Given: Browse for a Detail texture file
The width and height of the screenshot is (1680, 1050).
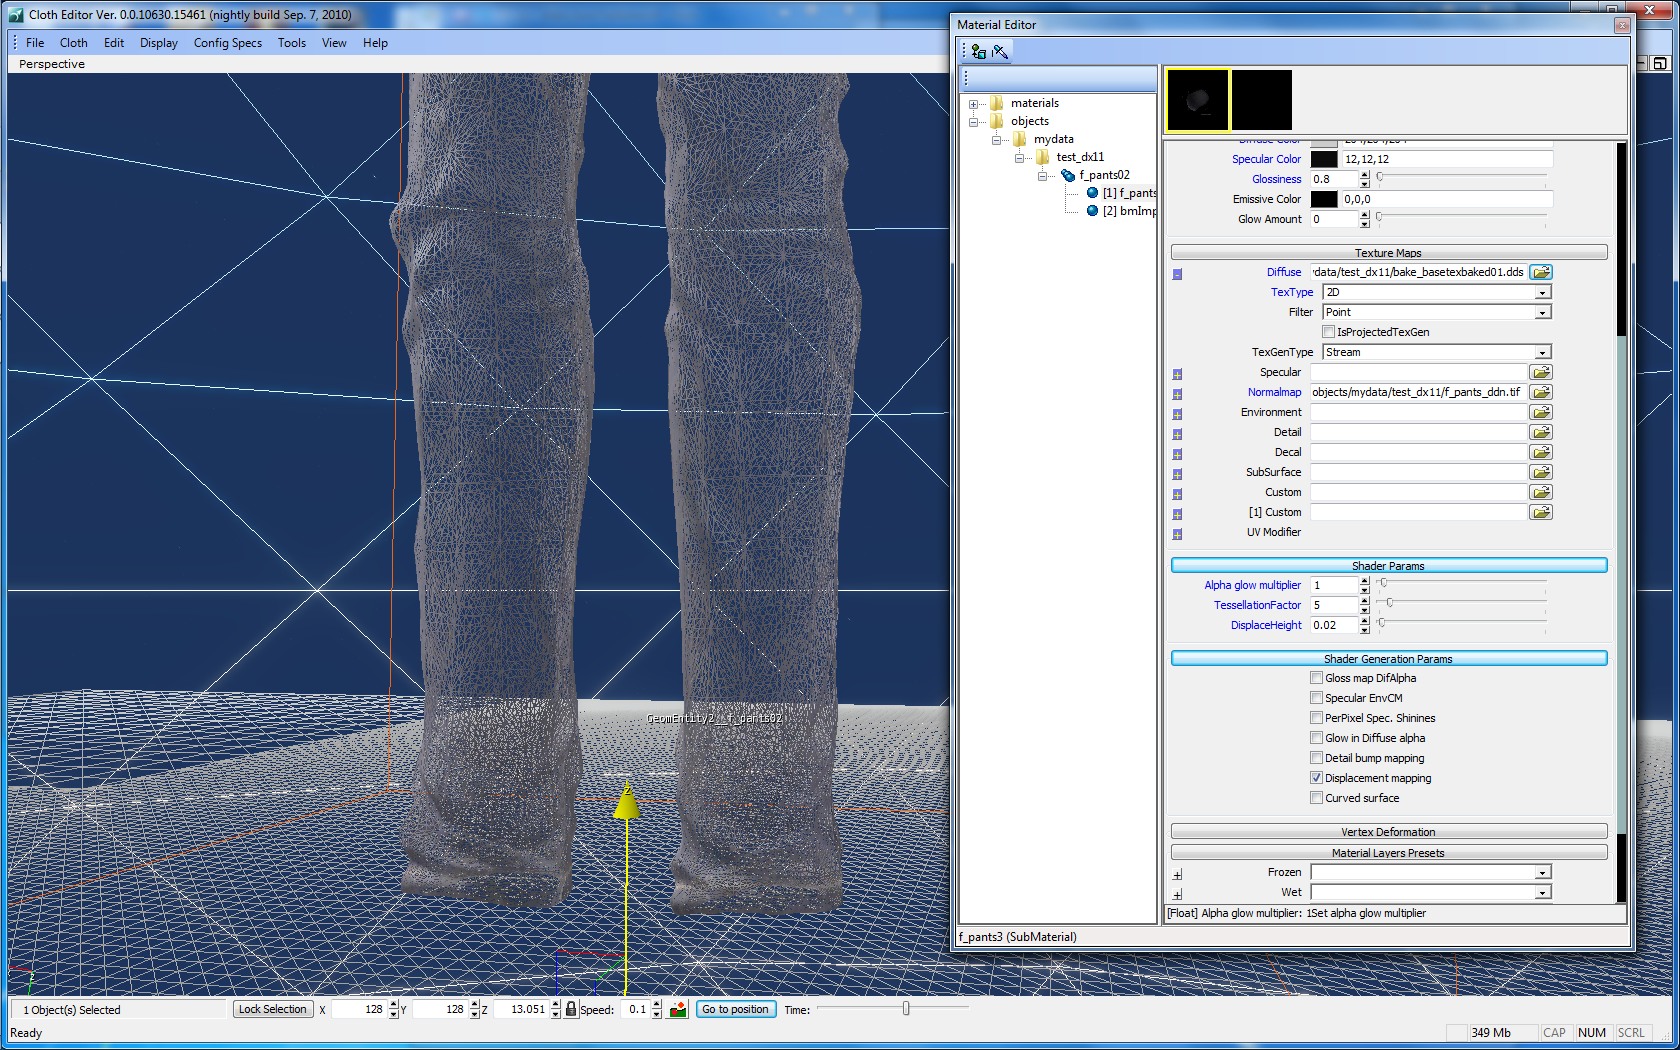Looking at the screenshot, I should click(1541, 432).
